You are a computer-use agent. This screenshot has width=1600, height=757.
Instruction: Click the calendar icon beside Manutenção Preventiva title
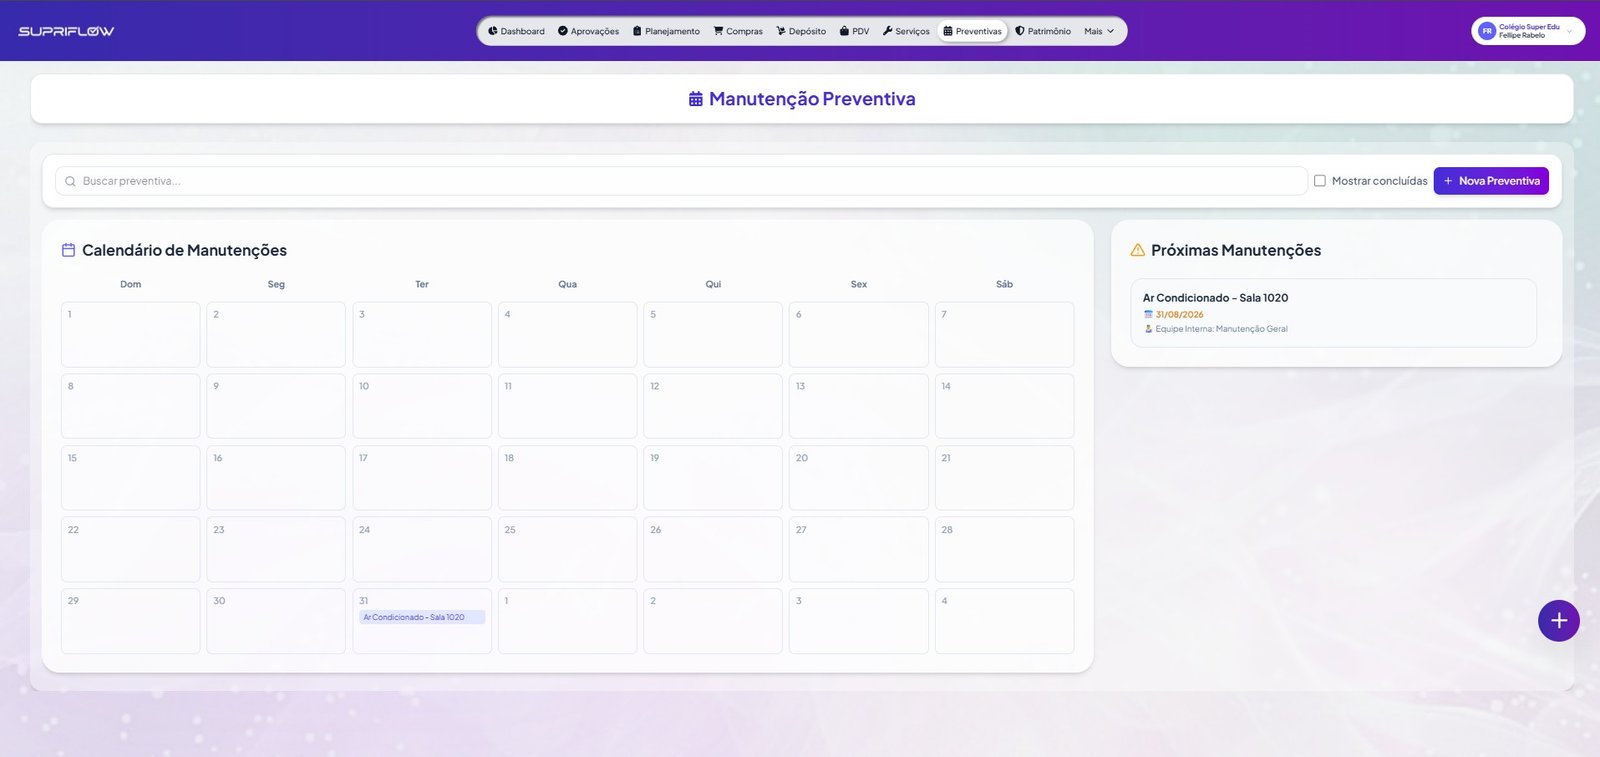[696, 99]
